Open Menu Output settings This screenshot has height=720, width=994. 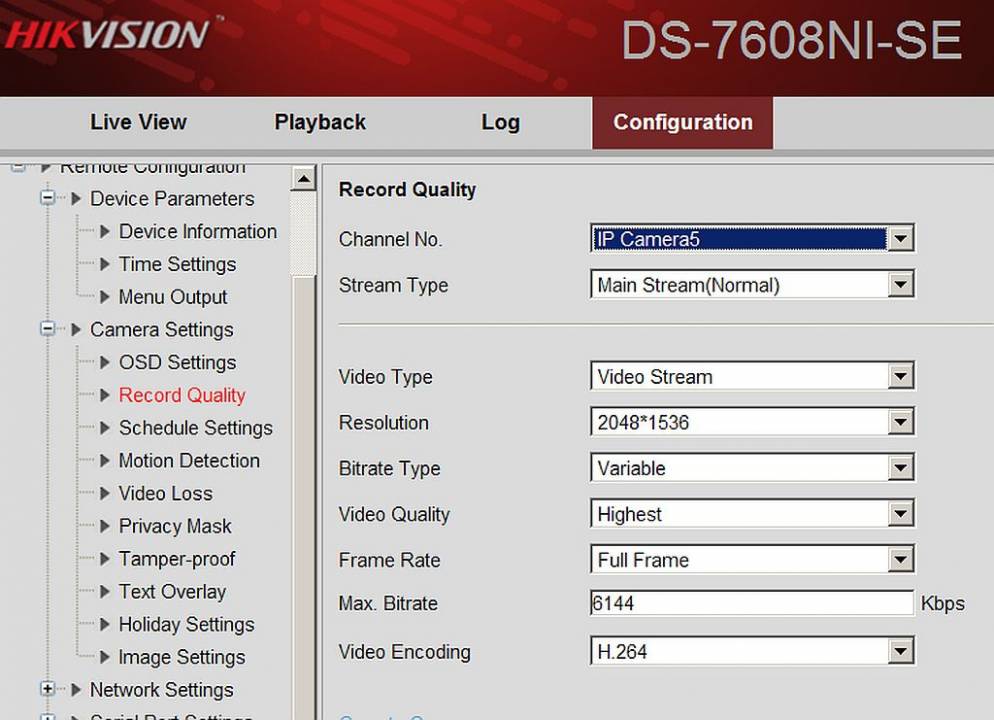point(173,297)
